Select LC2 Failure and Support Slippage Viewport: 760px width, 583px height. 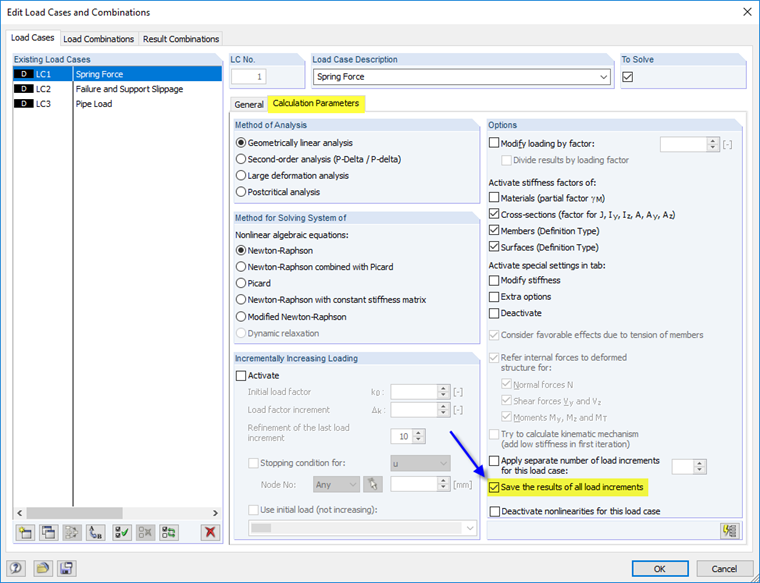coord(117,89)
